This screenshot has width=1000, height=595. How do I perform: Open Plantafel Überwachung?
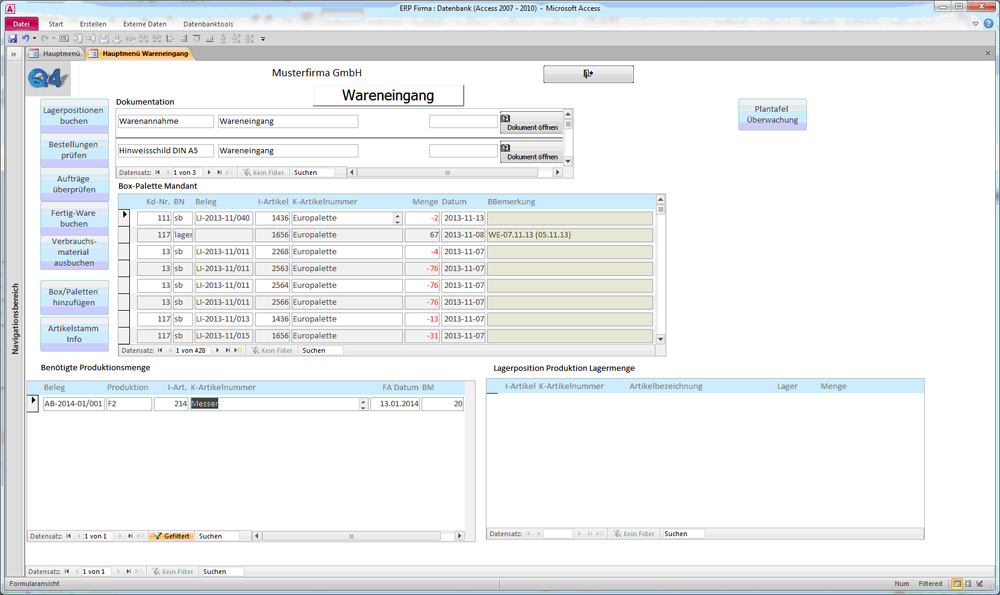[x=772, y=114]
